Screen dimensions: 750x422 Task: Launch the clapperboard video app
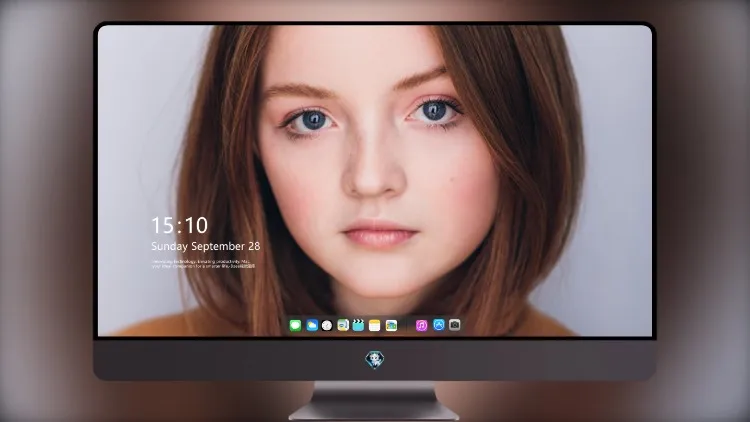[358, 325]
